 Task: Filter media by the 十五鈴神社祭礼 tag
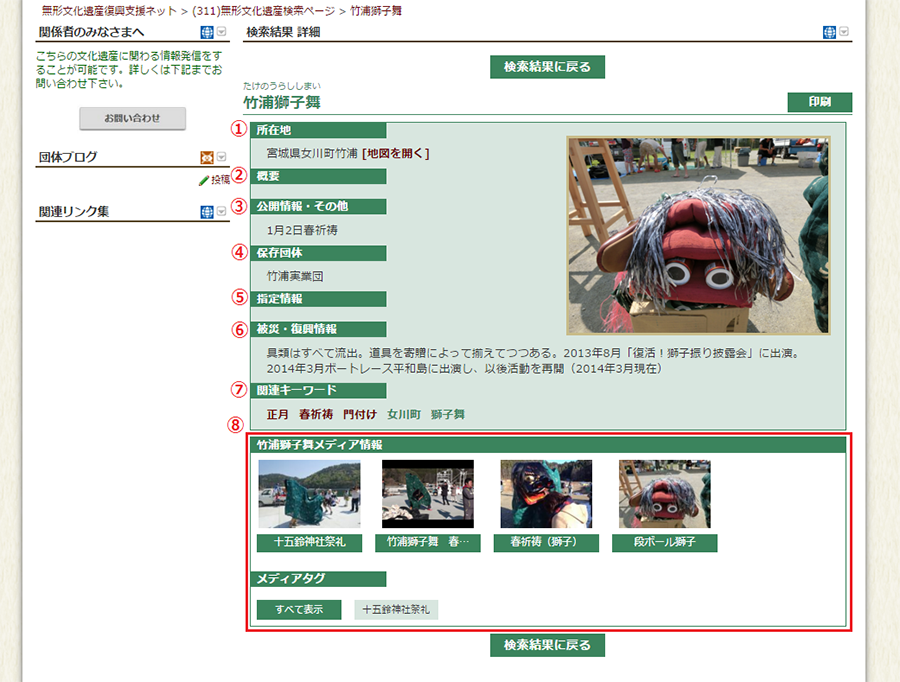pyautogui.click(x=396, y=609)
